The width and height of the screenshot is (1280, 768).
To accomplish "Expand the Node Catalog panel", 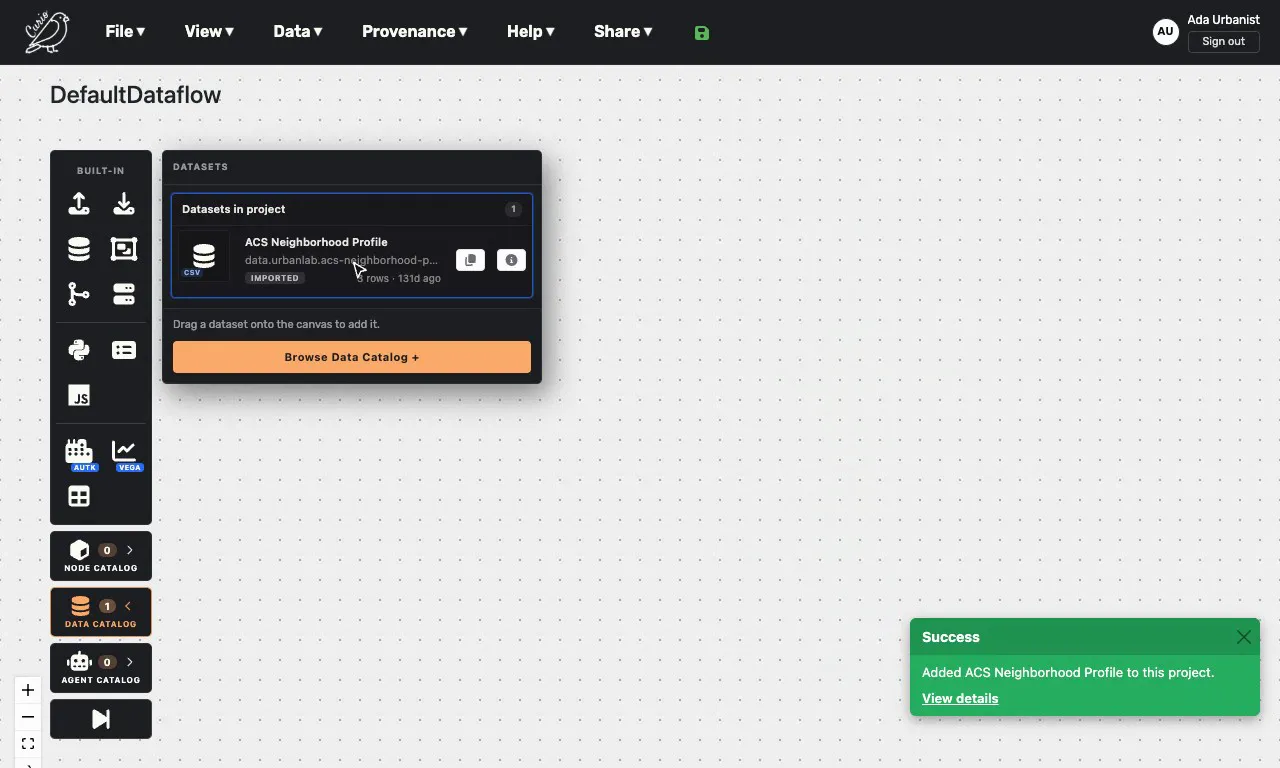I will pyautogui.click(x=101, y=557).
